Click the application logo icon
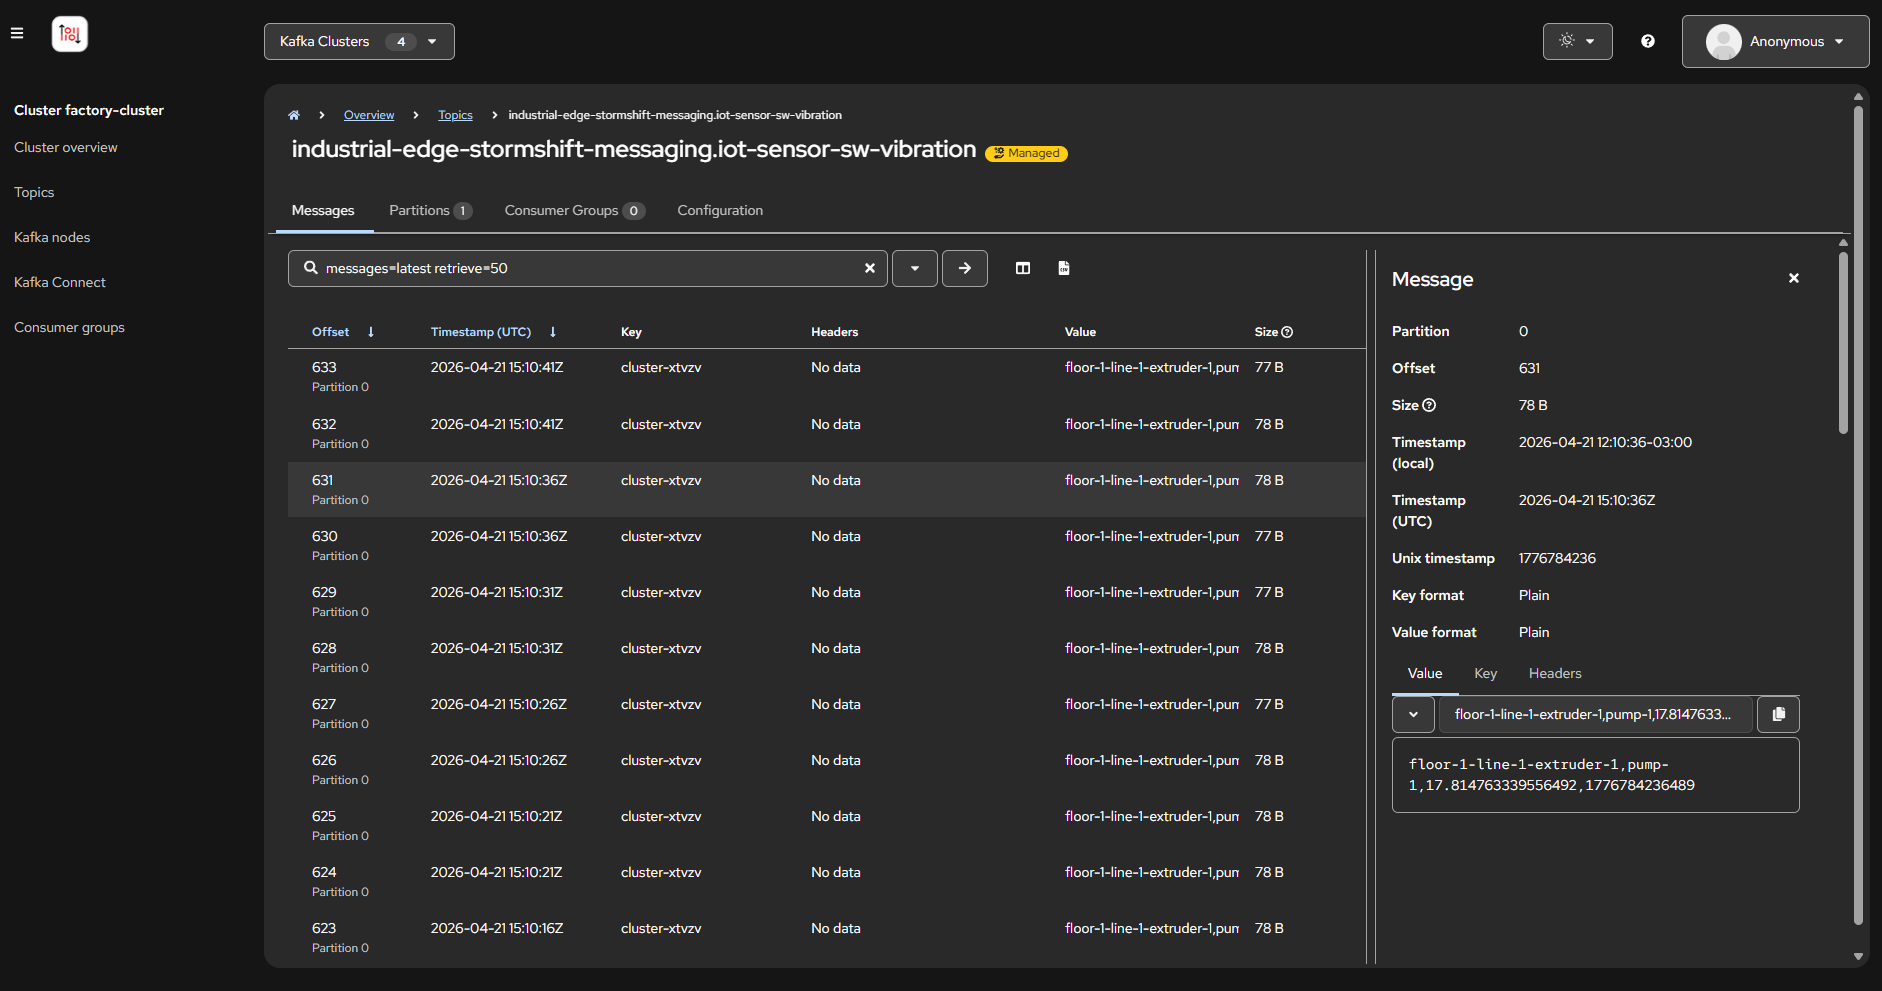Screen dimensions: 1882x991 70,34
